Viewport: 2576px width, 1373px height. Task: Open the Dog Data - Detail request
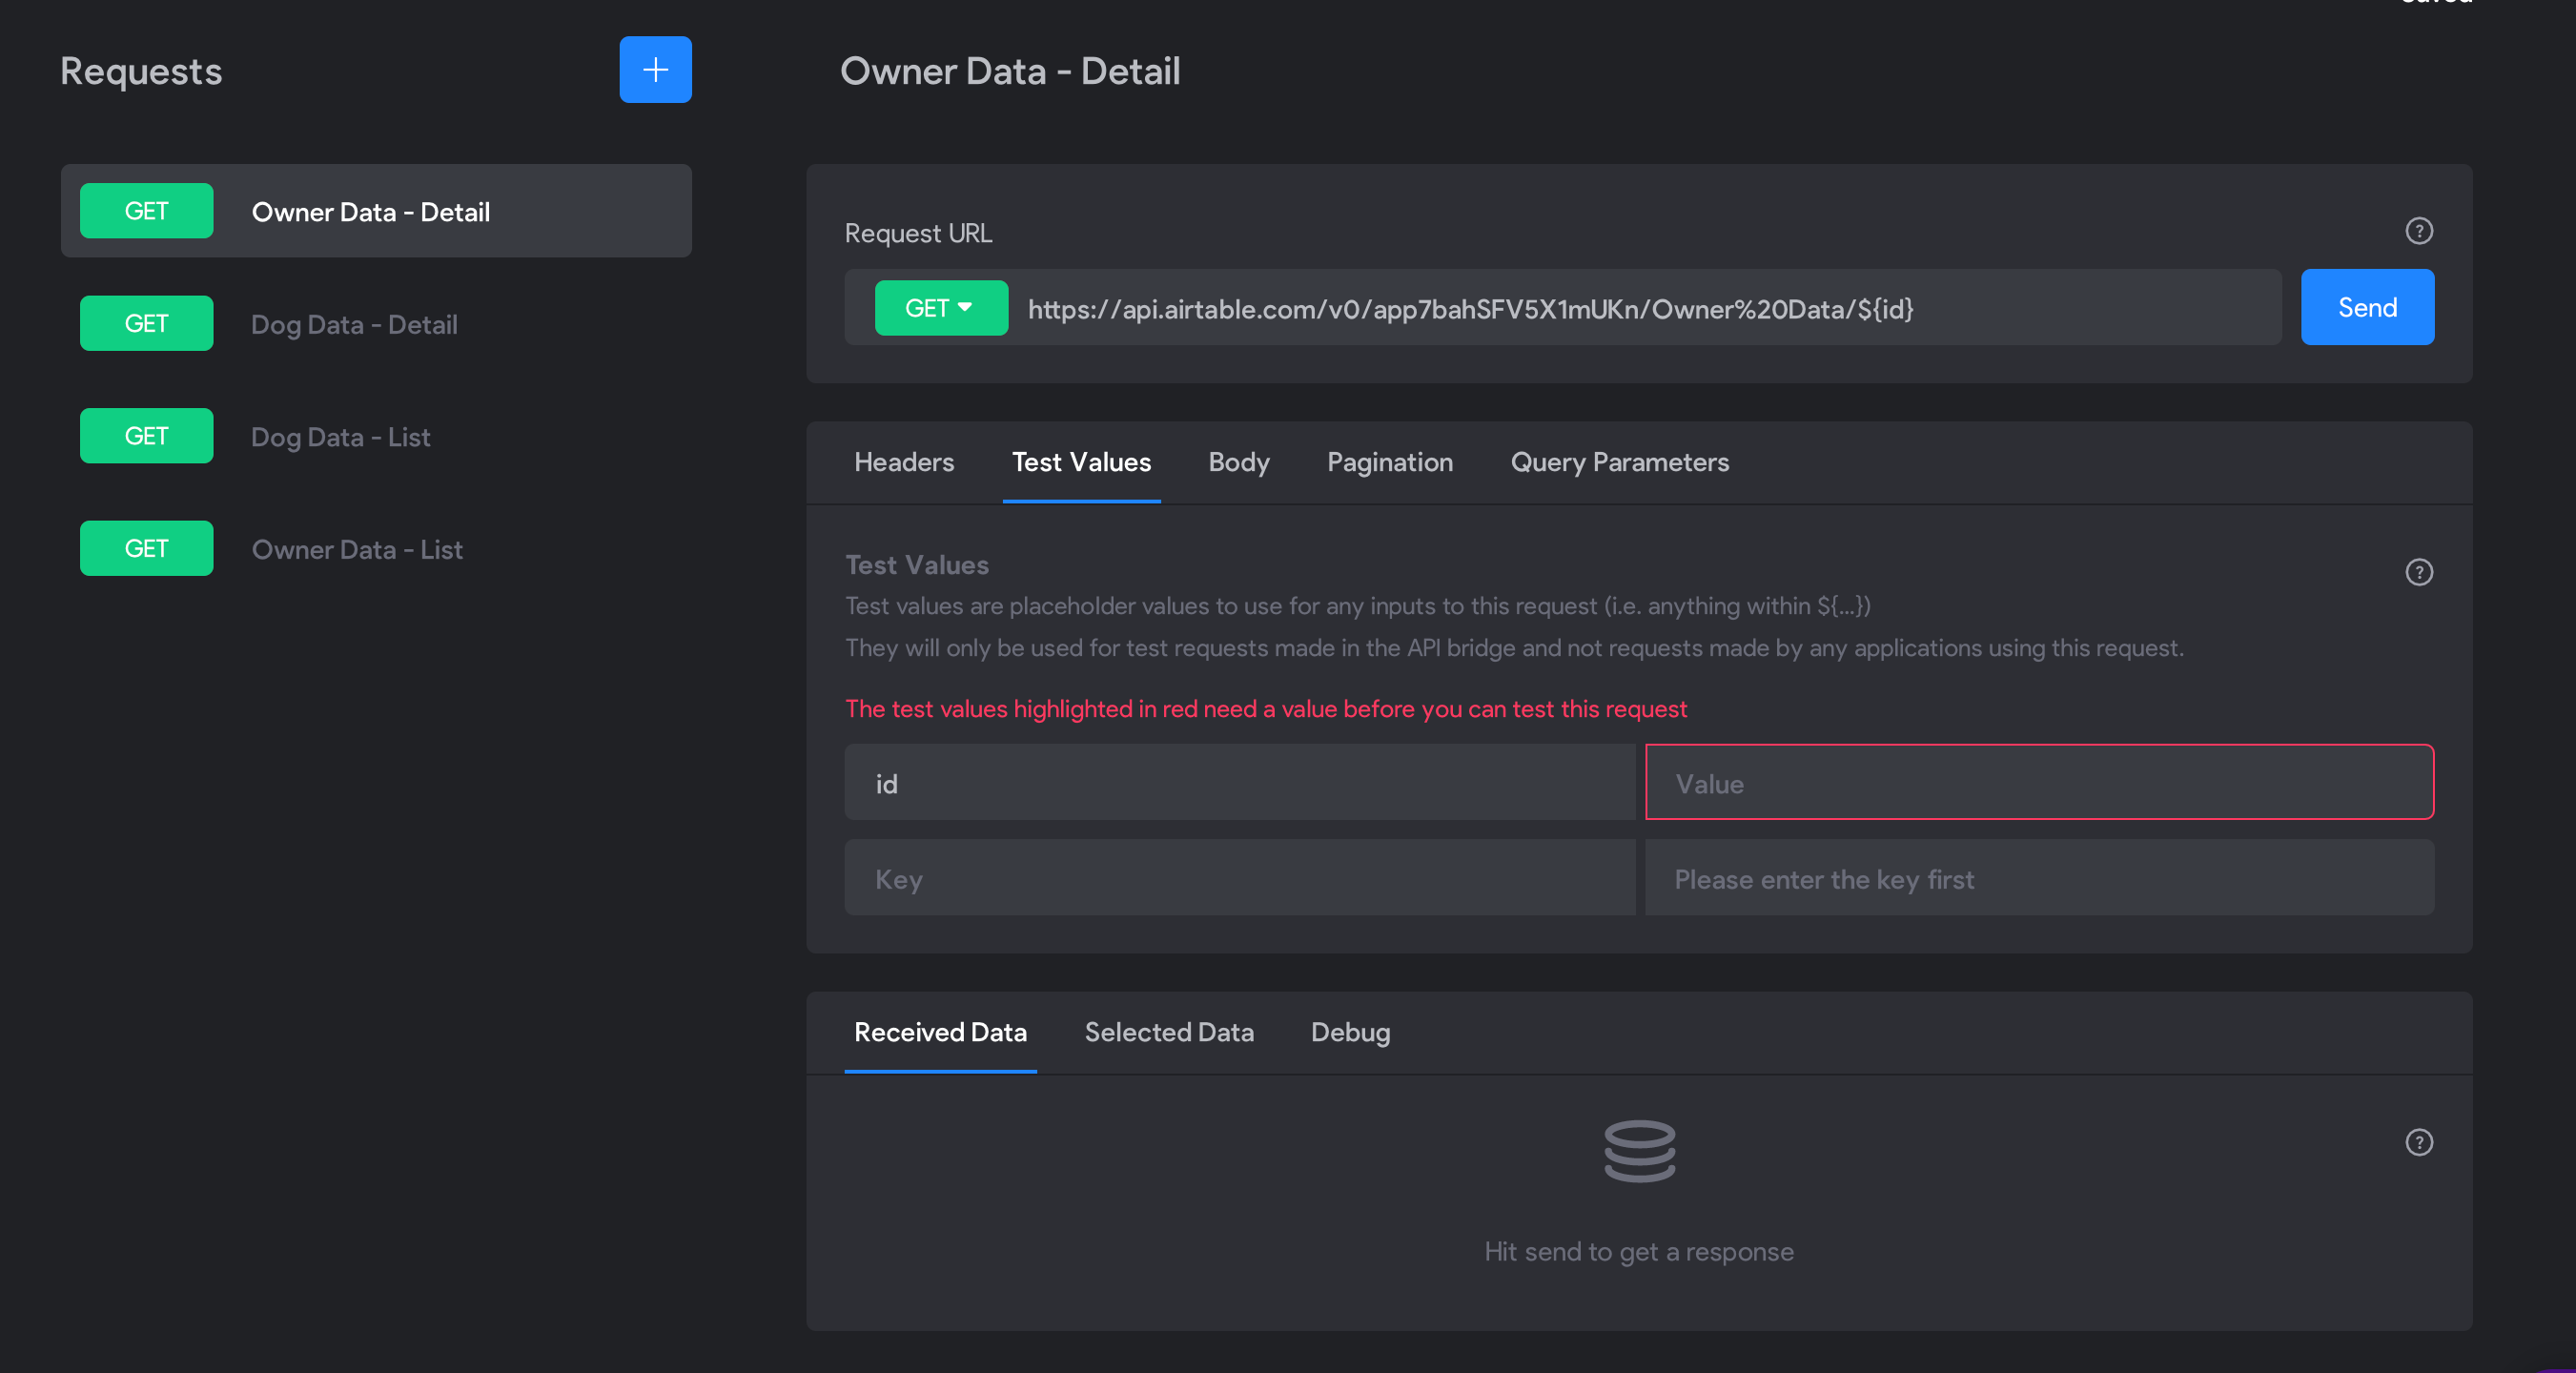click(376, 324)
